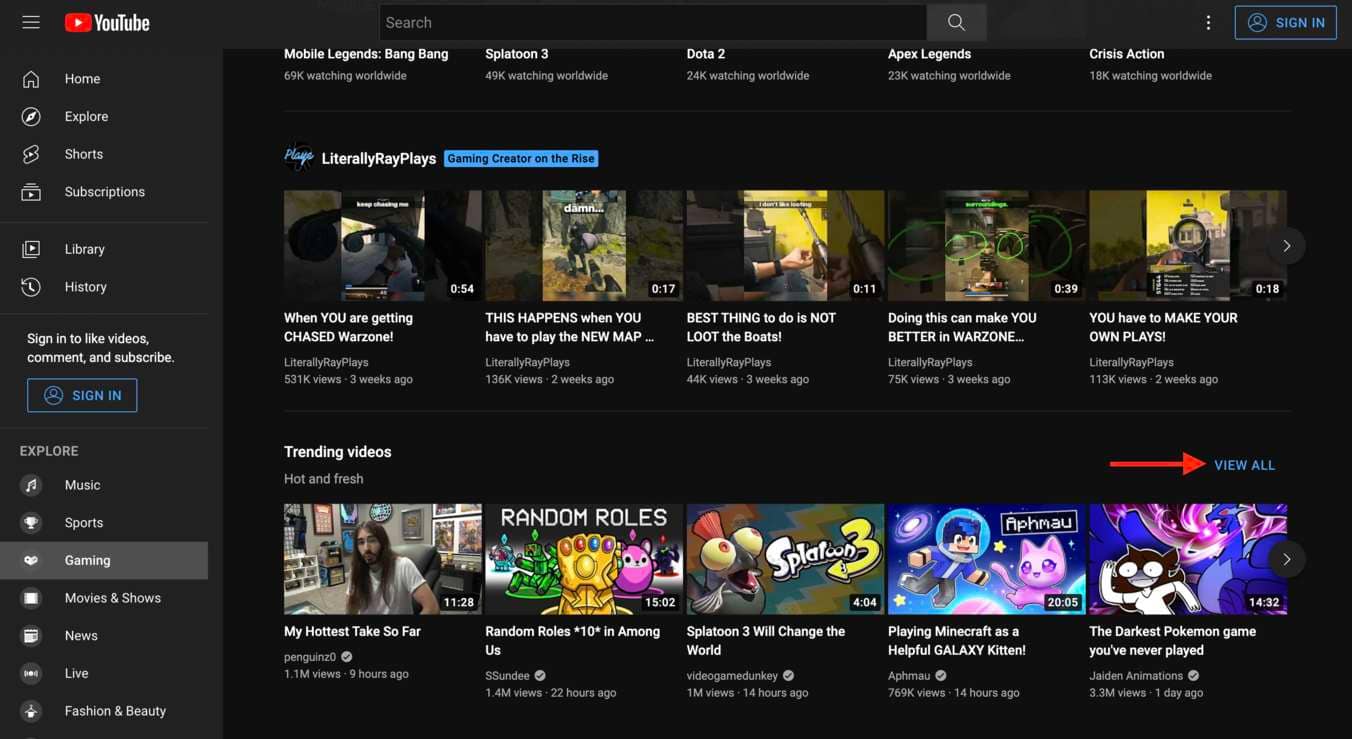Select History in sidebar menu
Viewport: 1352px width, 739px height.
tap(104, 287)
